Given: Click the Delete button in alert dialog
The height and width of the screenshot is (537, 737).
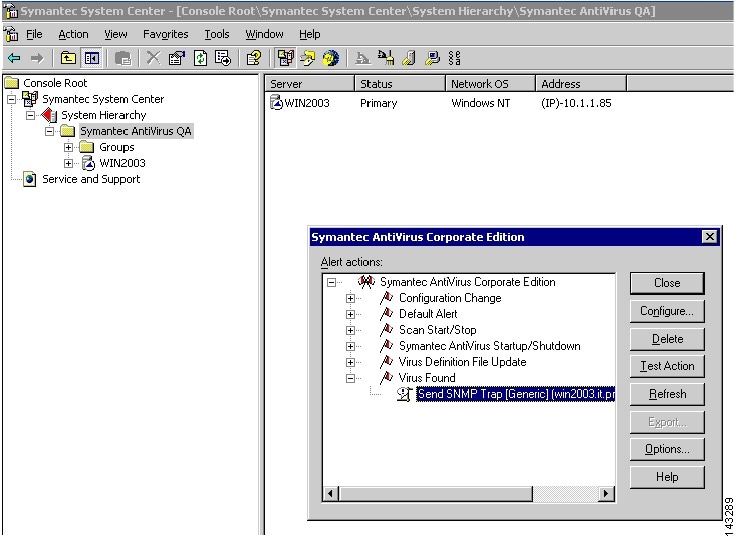Looking at the screenshot, I should click(x=667, y=339).
